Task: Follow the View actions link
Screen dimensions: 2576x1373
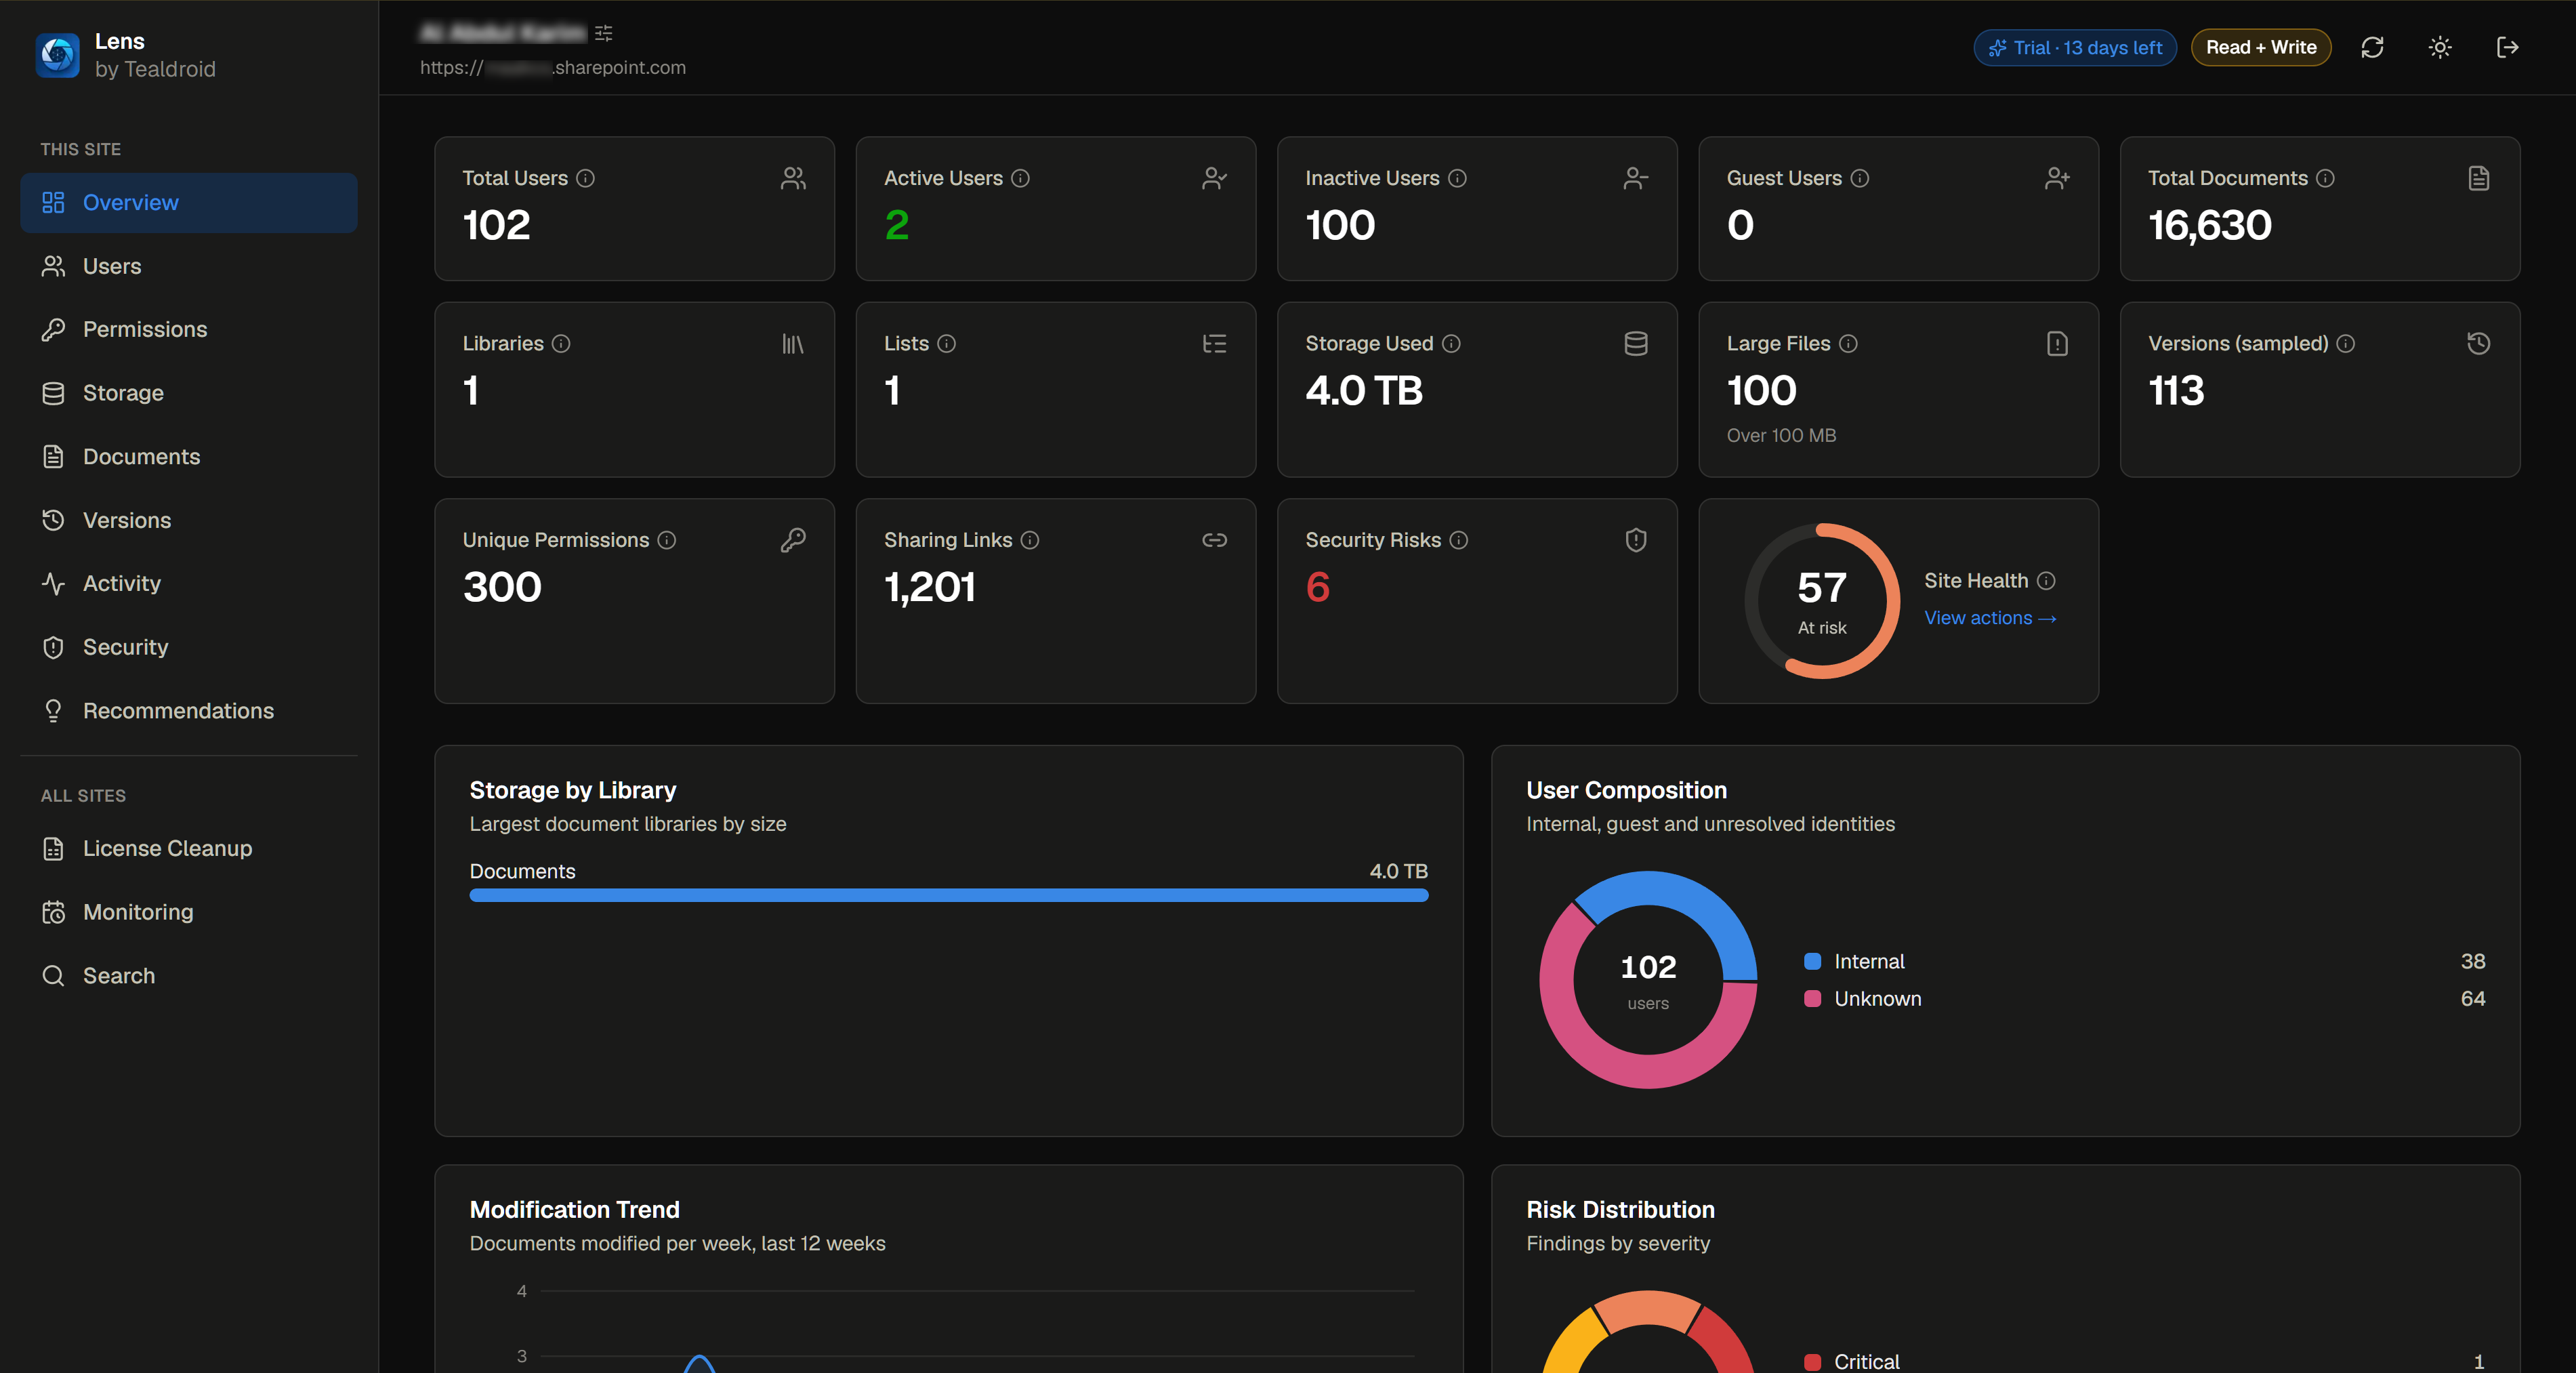Action: [x=1990, y=618]
